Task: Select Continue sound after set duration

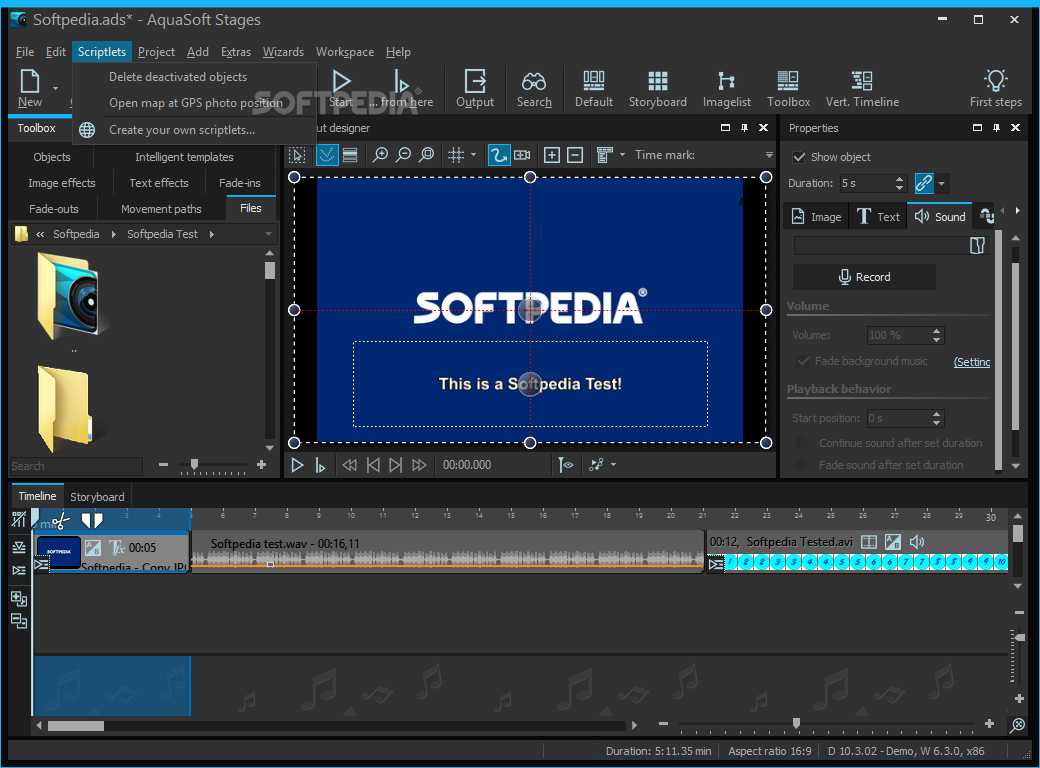Action: click(802, 443)
